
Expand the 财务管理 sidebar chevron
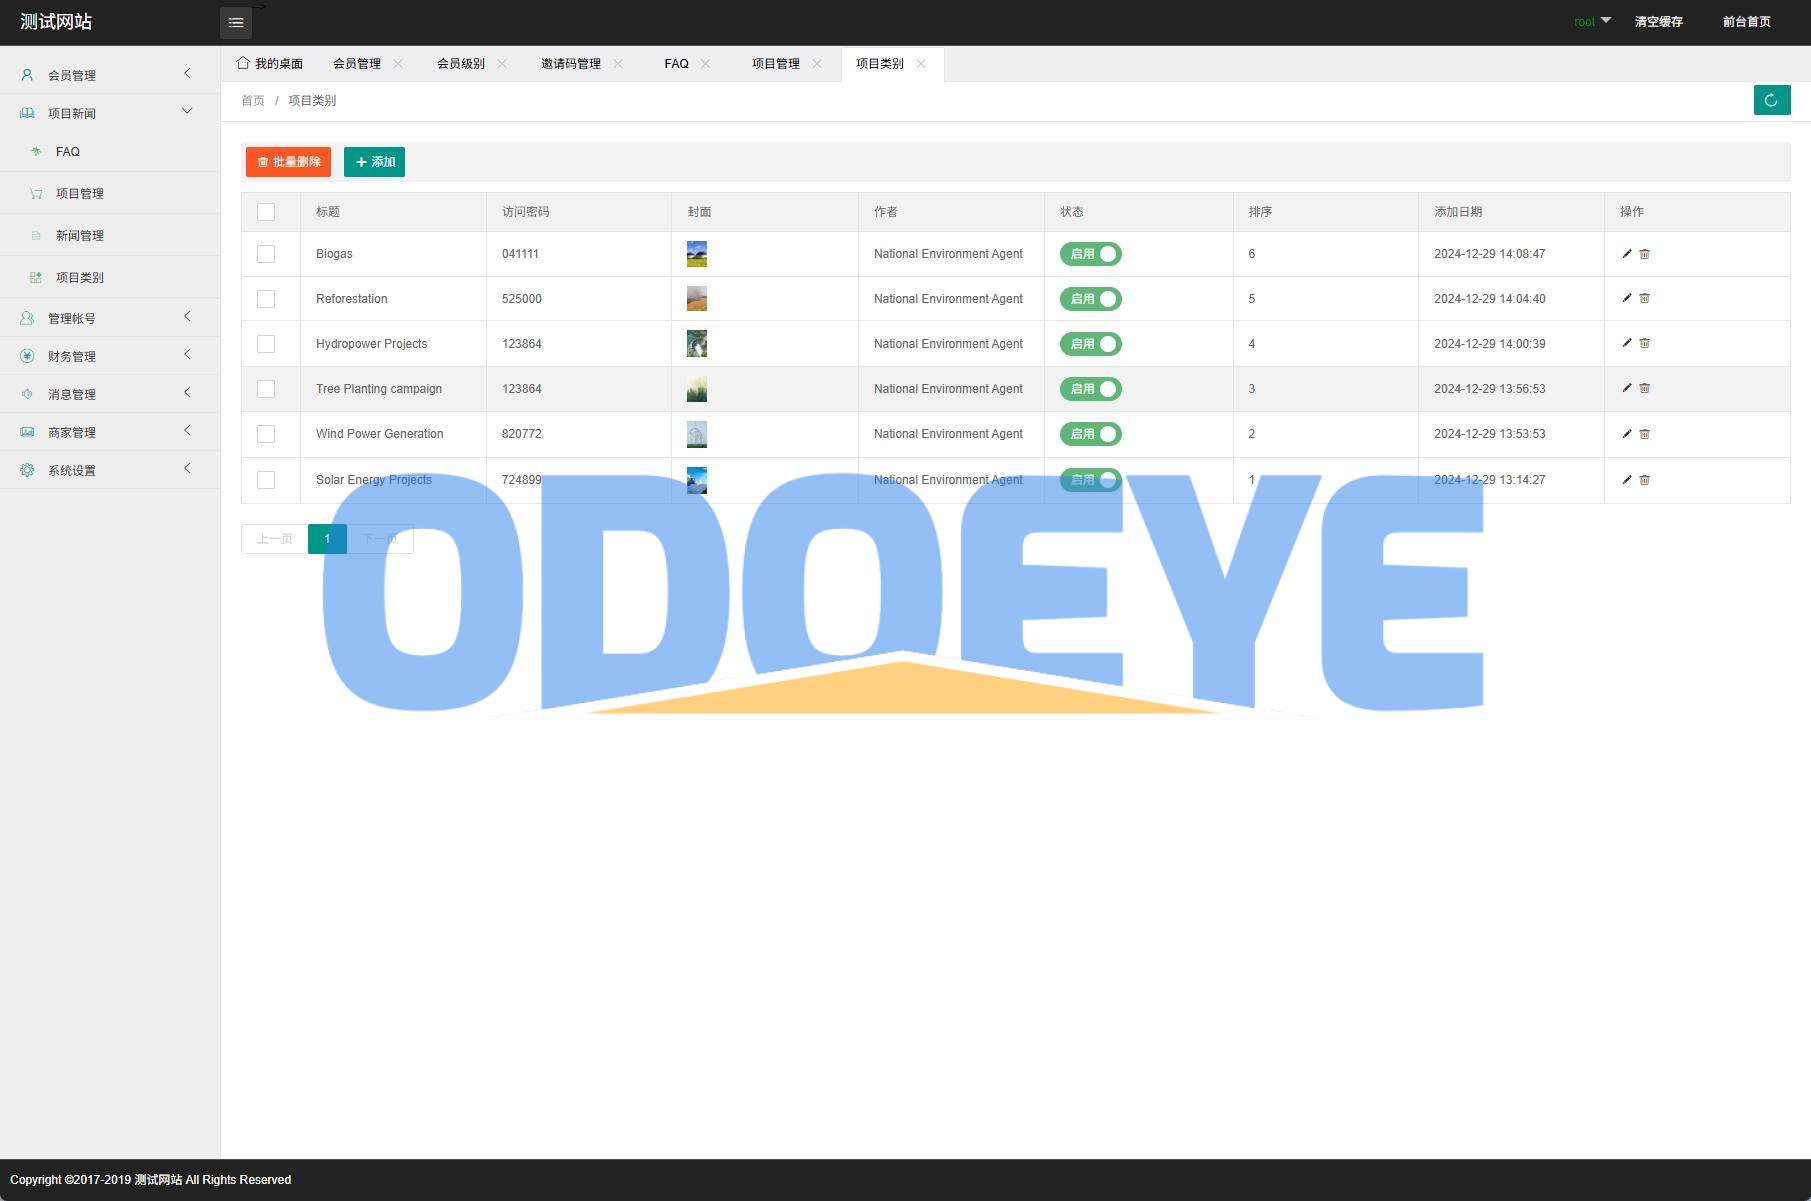[187, 354]
